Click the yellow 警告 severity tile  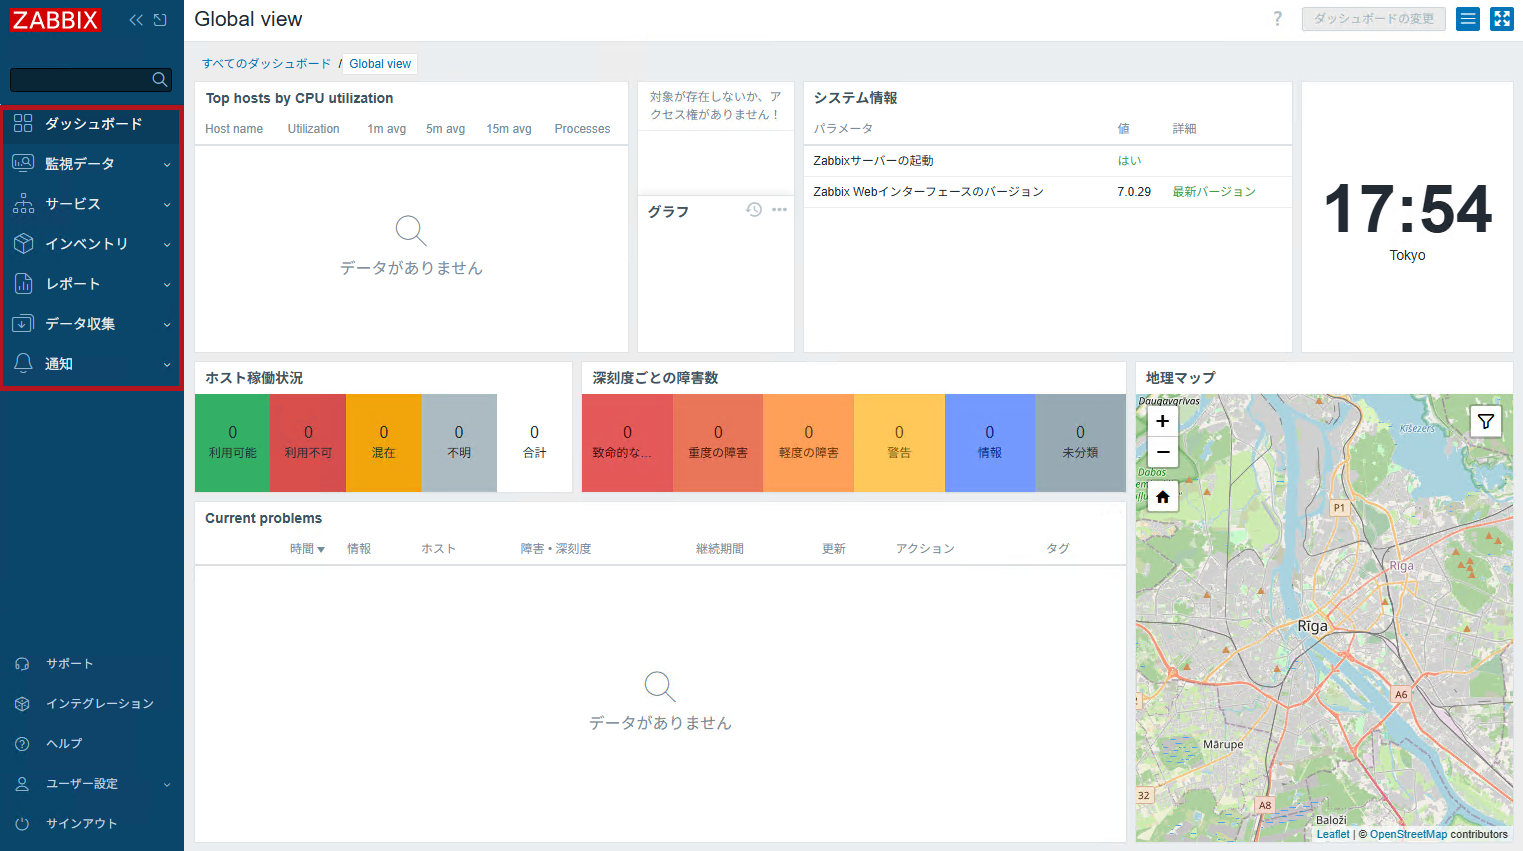[899, 443]
